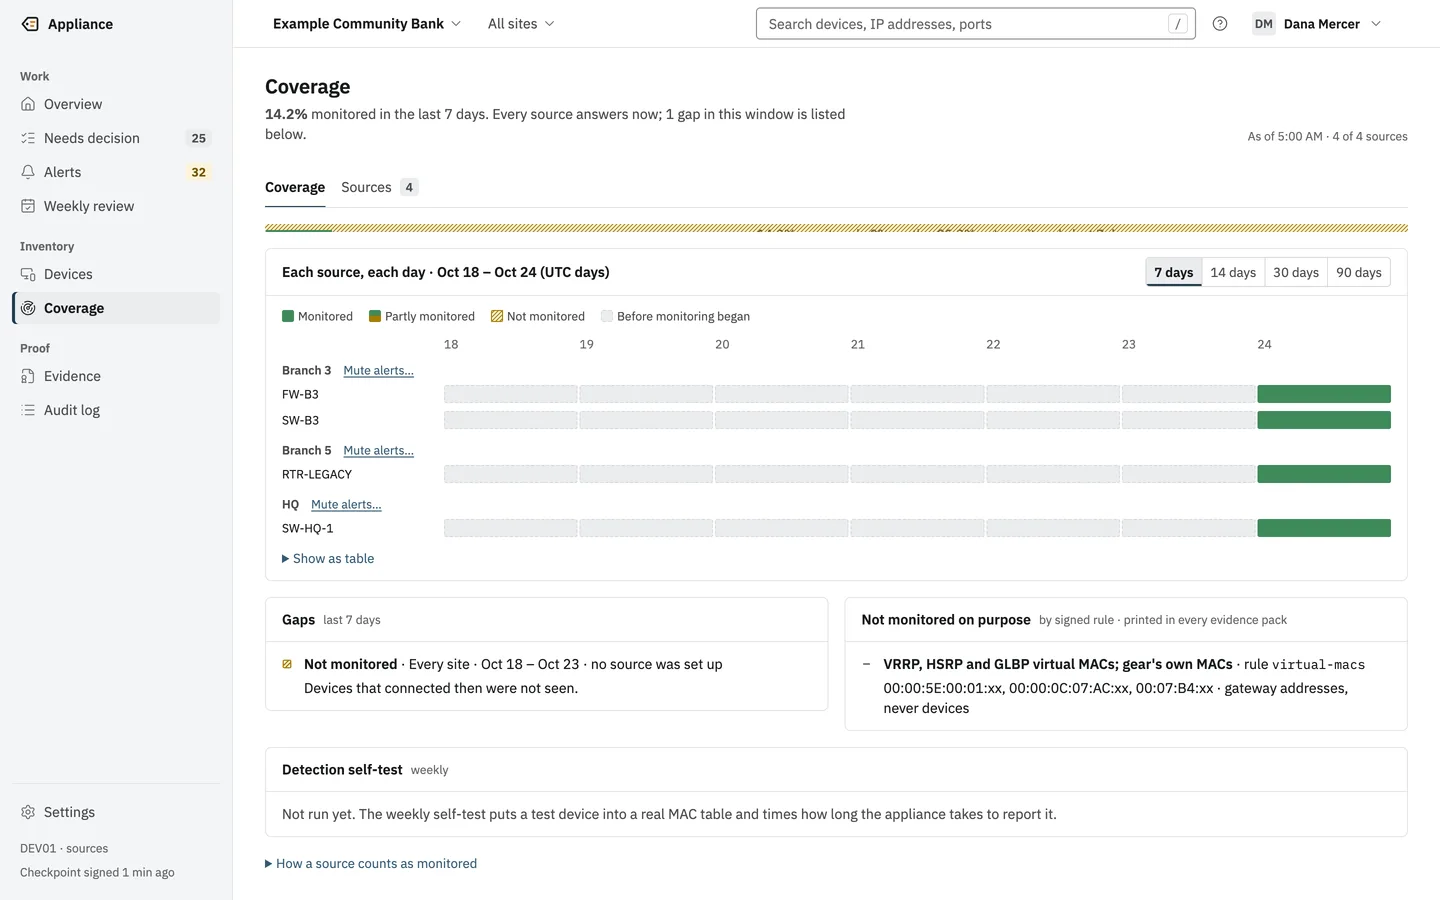Screen dimensions: 1440x900
Task: Click the Devices sidebar icon
Action: point(28,274)
